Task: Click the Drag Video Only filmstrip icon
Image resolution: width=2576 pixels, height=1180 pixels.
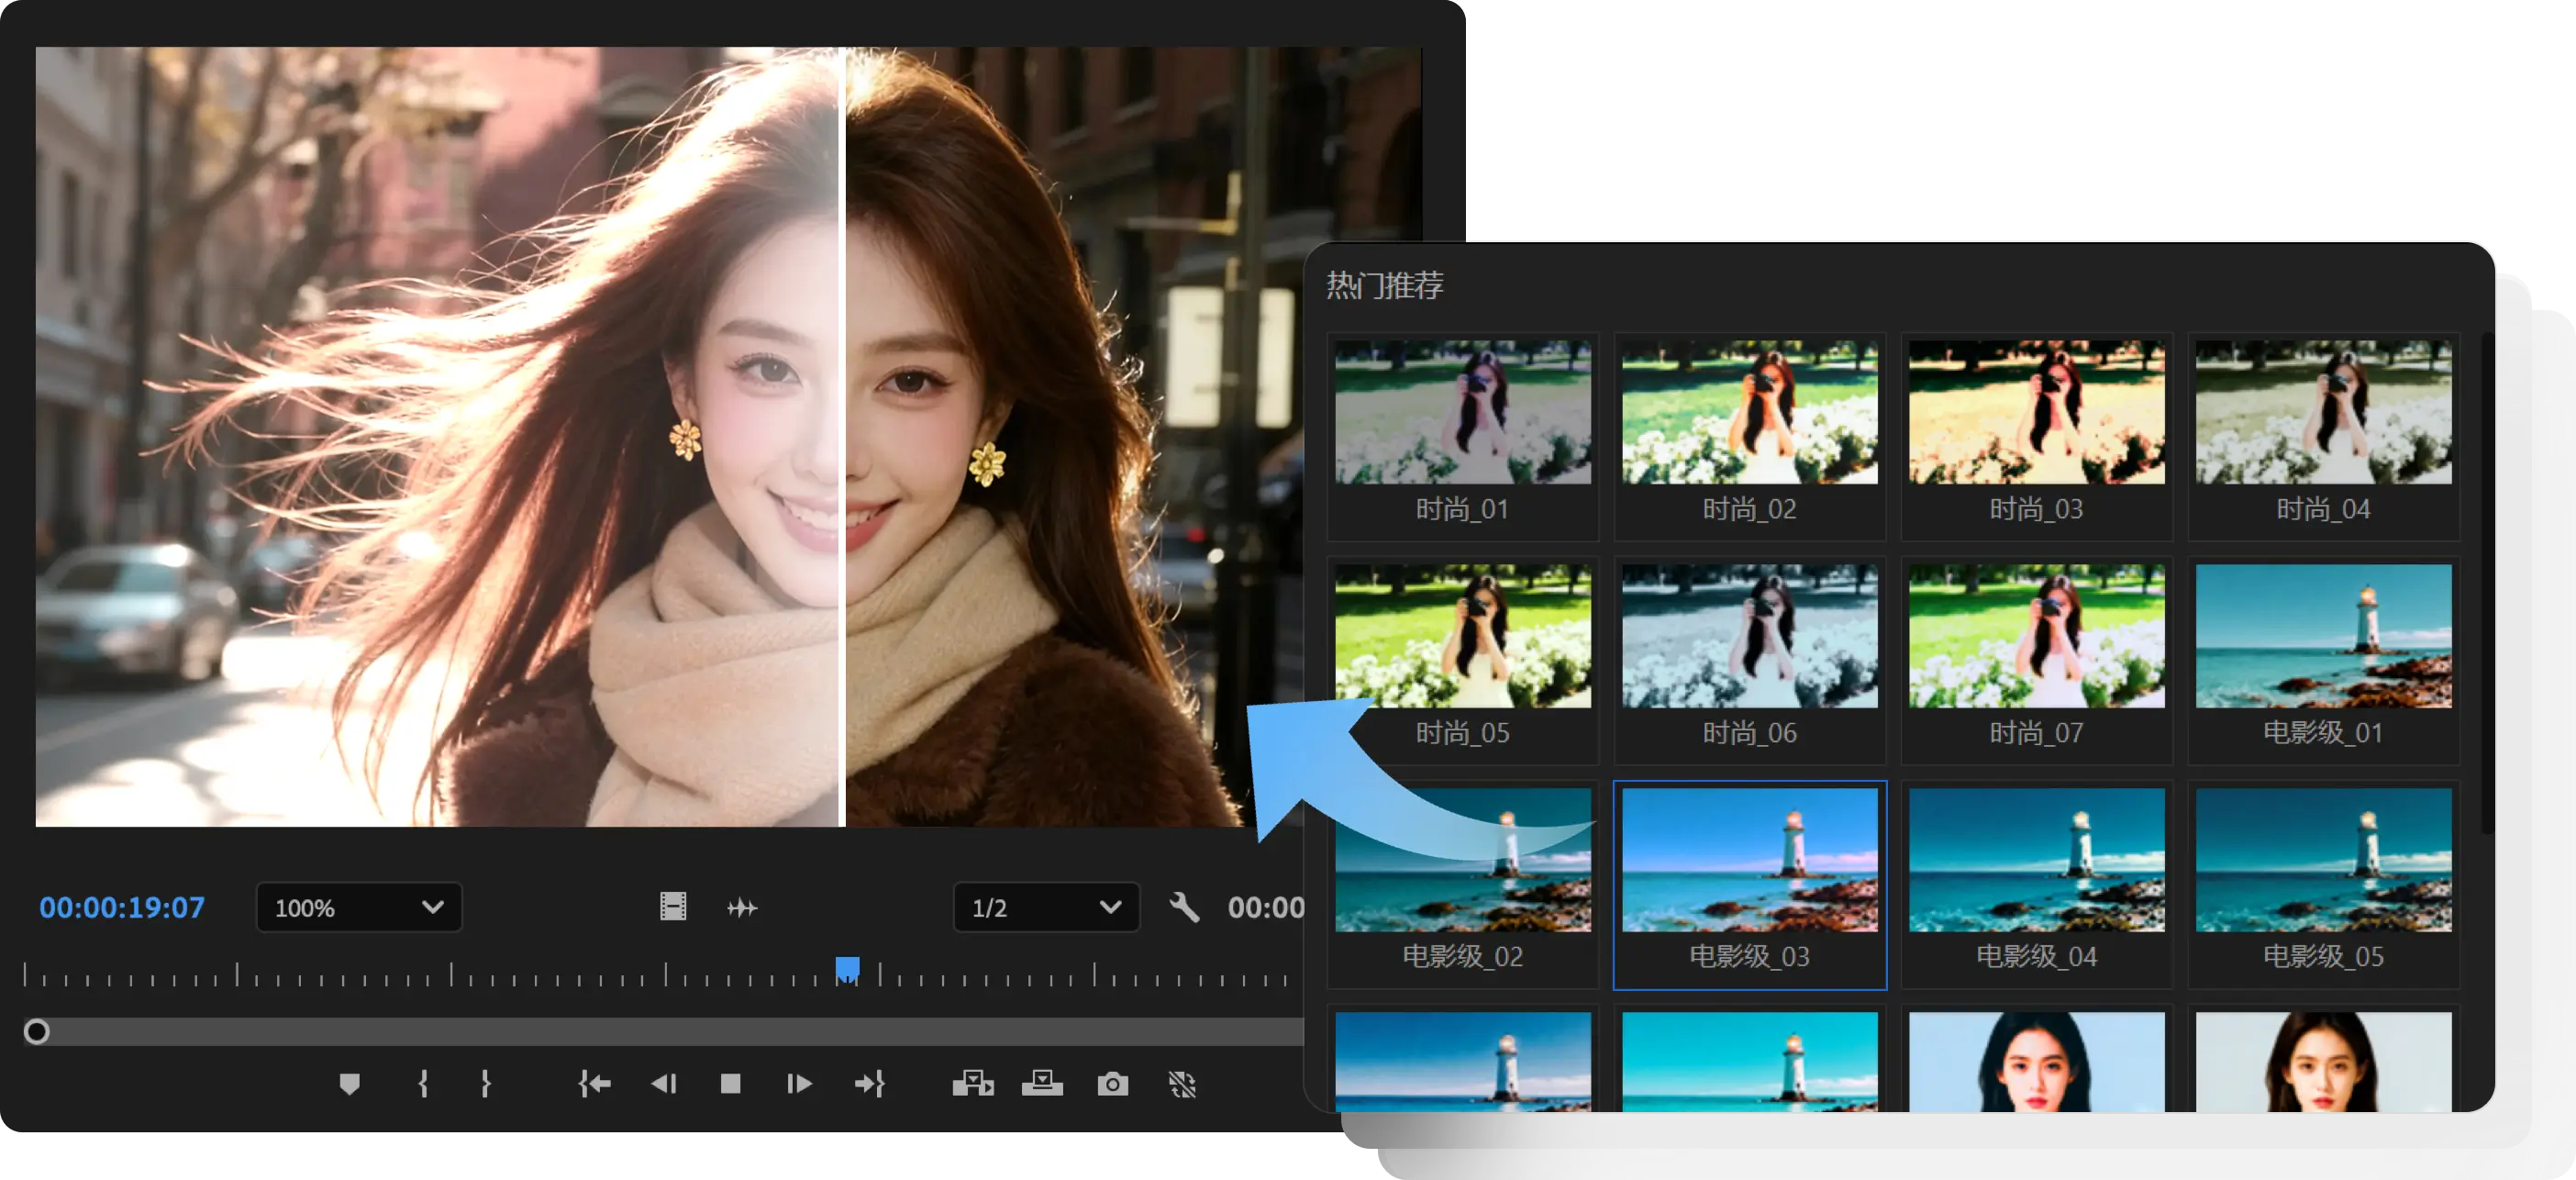Action: click(x=673, y=907)
